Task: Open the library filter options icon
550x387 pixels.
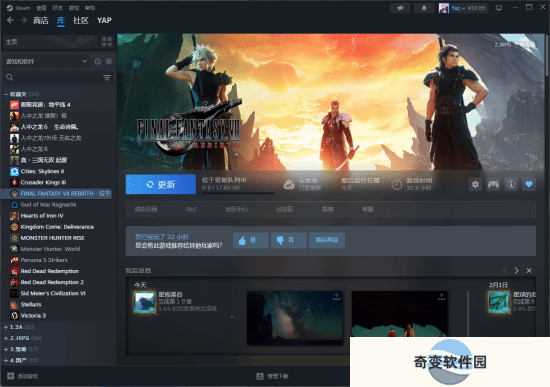Action: point(107,78)
